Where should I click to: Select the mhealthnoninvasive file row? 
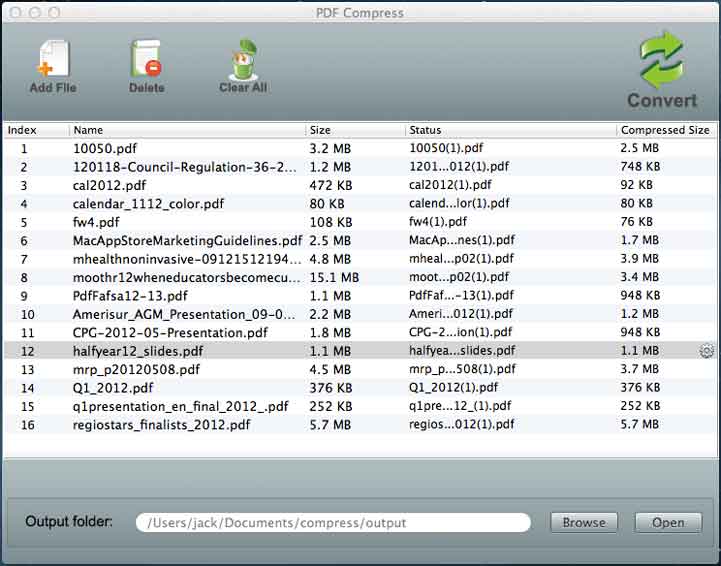click(x=360, y=259)
